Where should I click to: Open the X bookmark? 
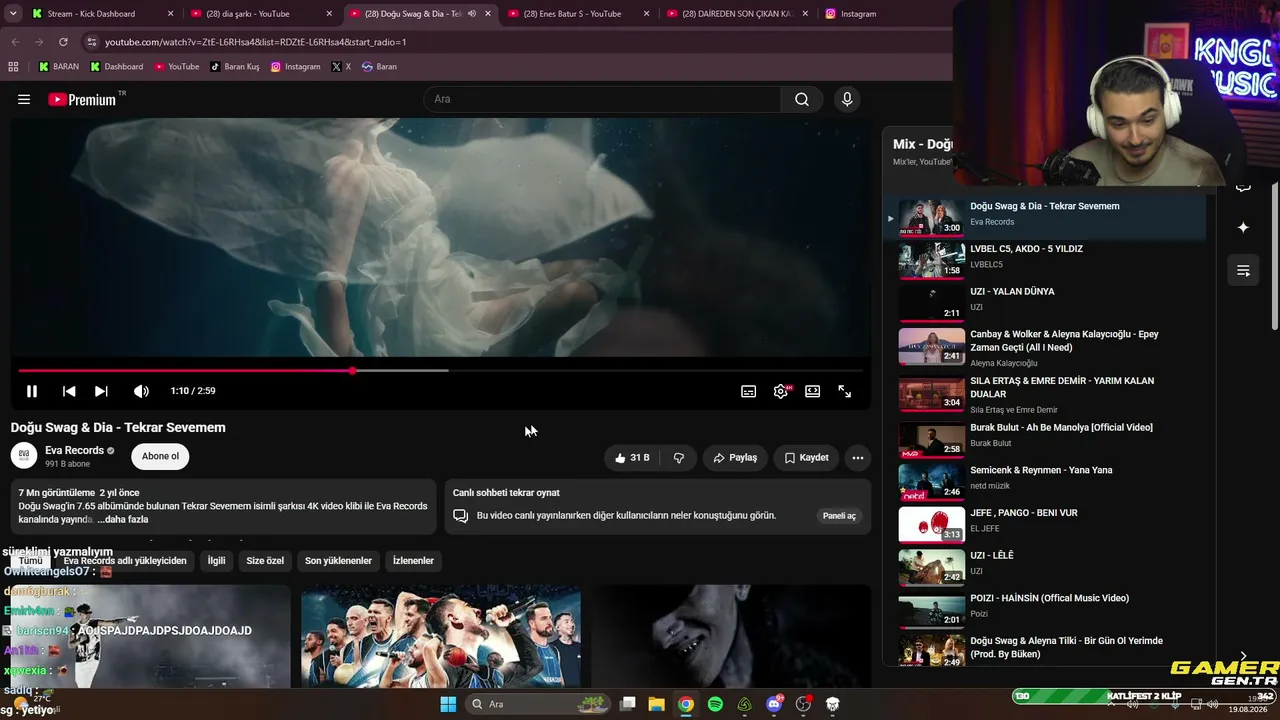(341, 67)
